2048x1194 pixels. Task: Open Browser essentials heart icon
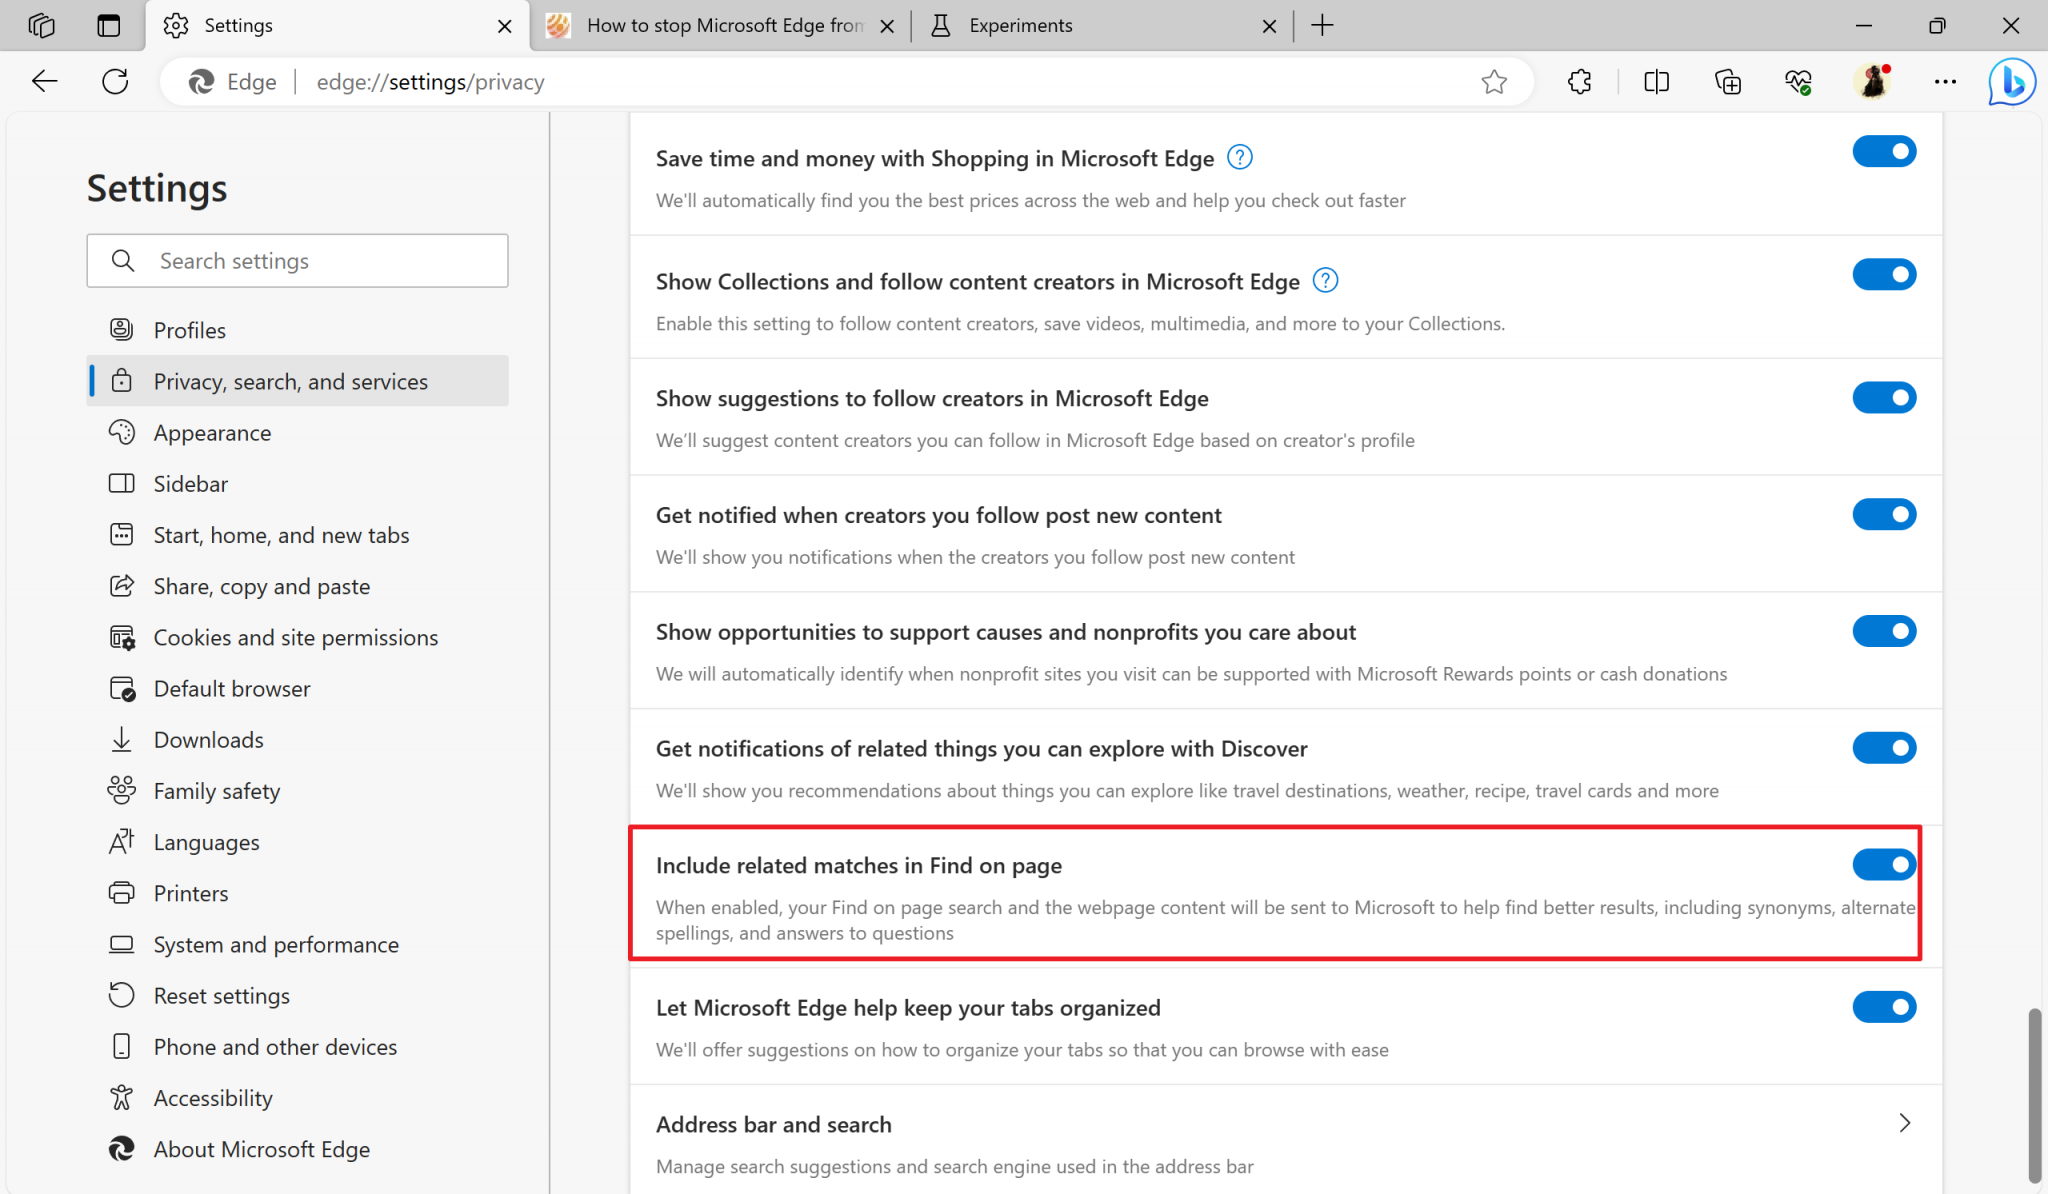point(1798,81)
